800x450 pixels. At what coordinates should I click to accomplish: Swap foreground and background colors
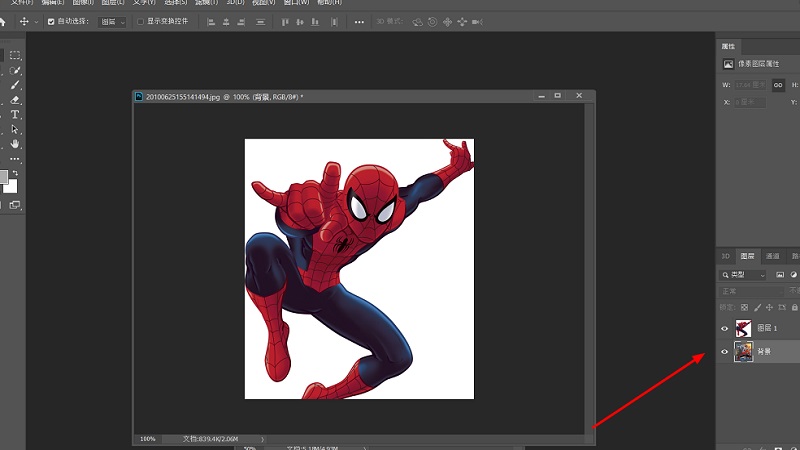(x=15, y=173)
